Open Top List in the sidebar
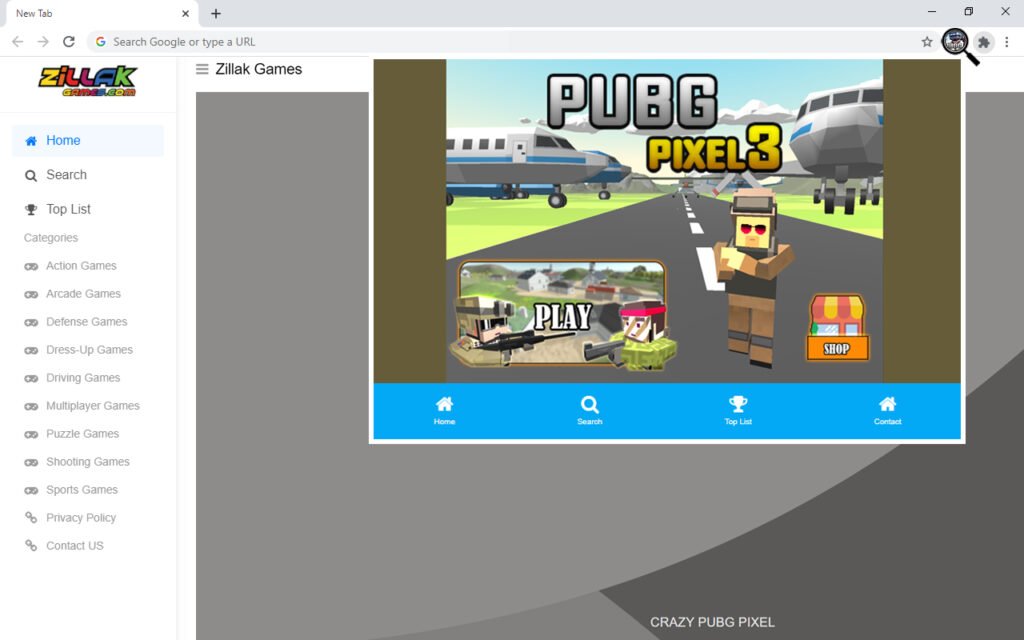The height and width of the screenshot is (640, 1024). click(x=88, y=210)
